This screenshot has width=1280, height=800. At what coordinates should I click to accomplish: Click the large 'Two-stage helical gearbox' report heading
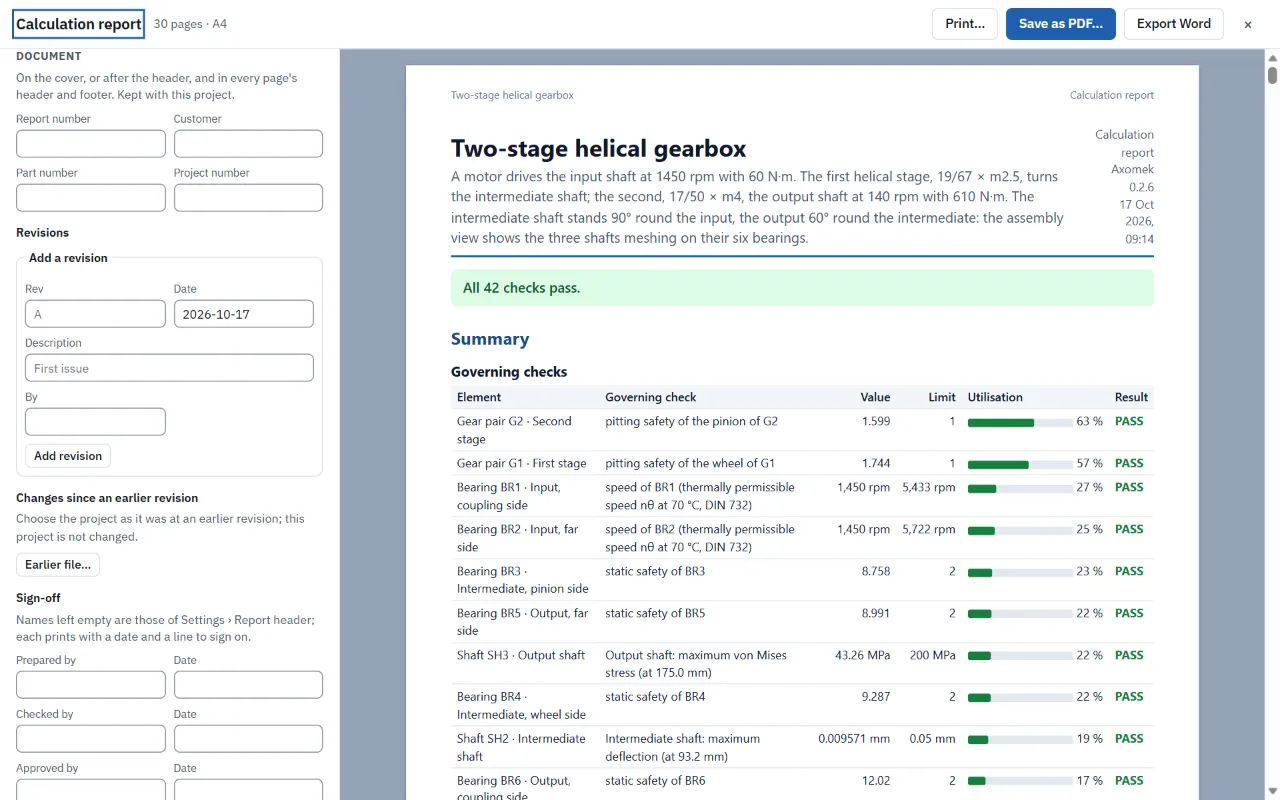(599, 149)
